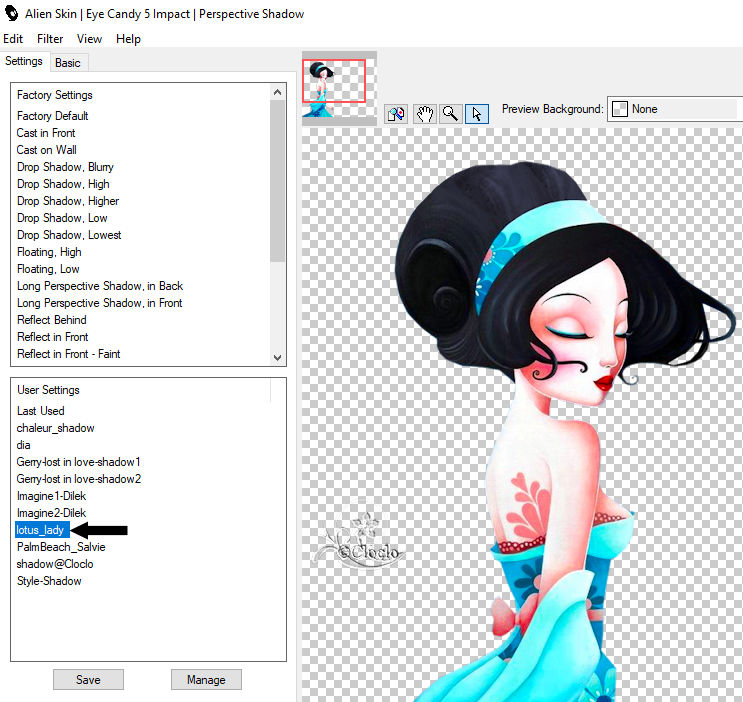Select the lotus_lady user setting
Image resolution: width=743 pixels, height=702 pixels.
(42, 530)
